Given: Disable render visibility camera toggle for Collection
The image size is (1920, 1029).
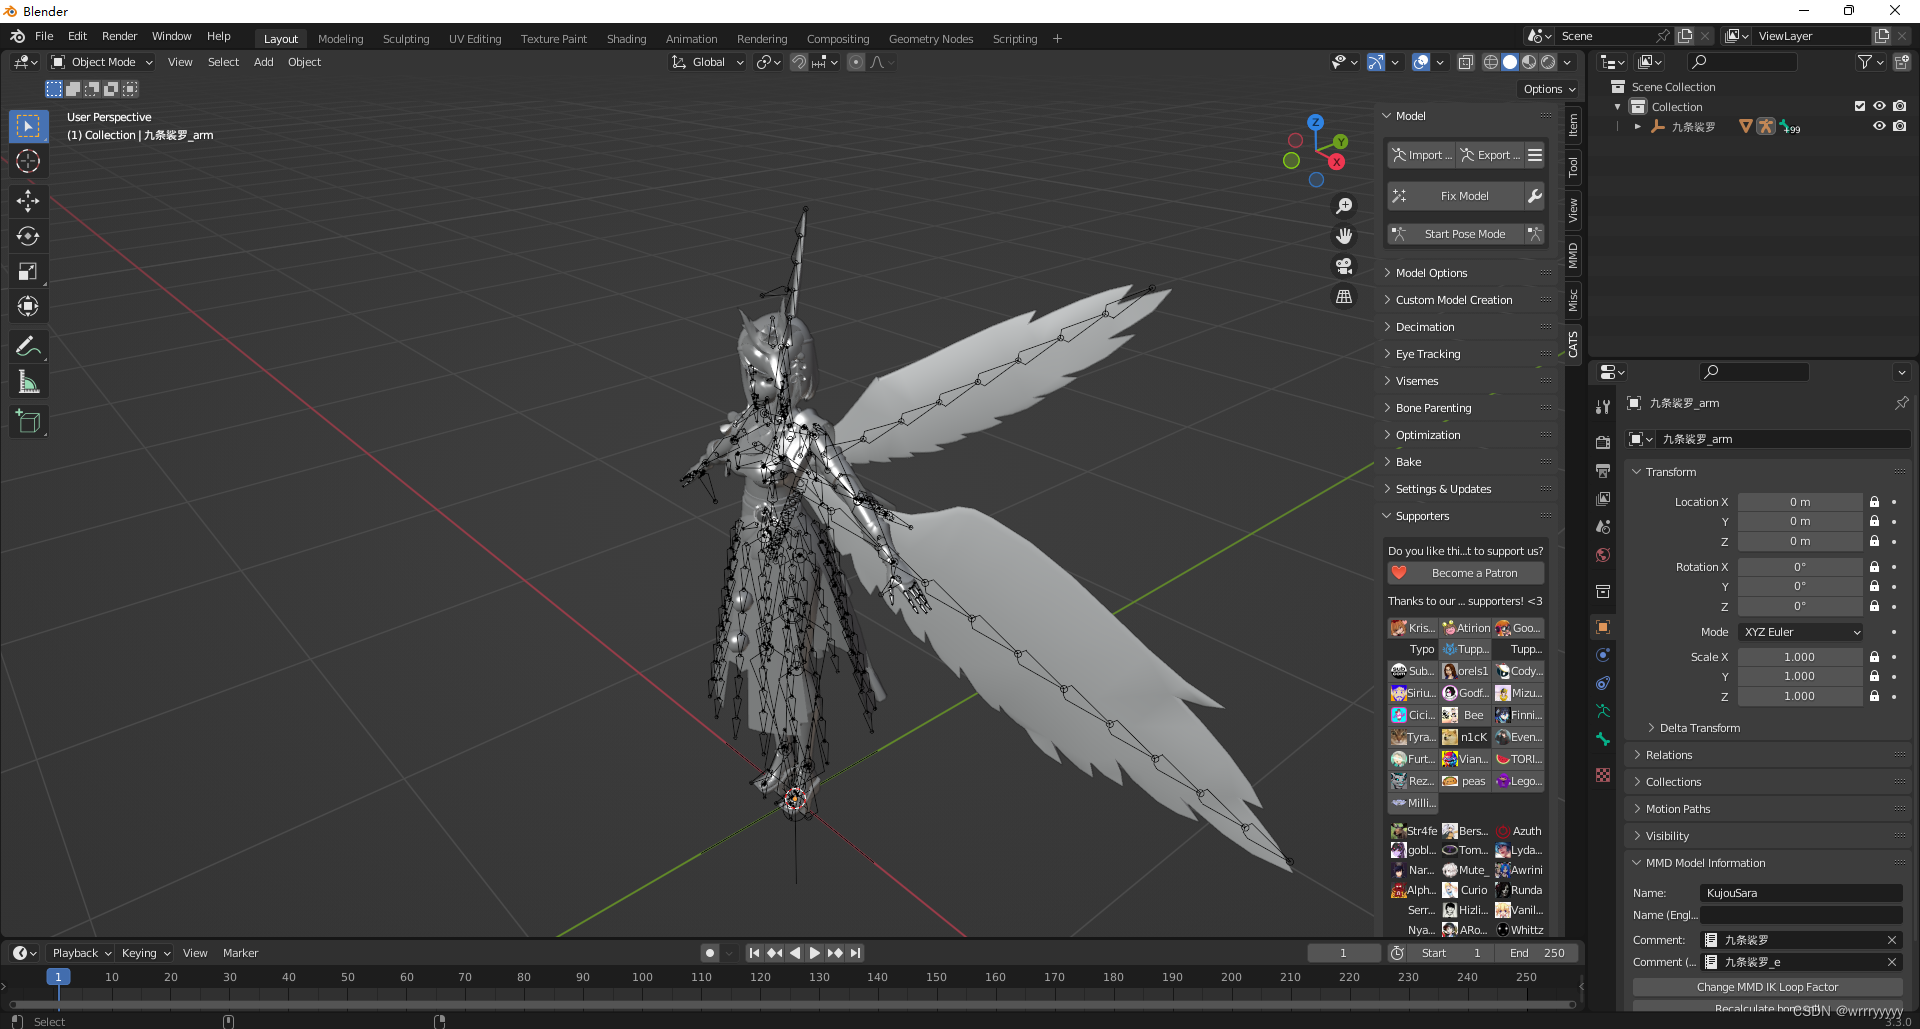Looking at the screenshot, I should tap(1901, 106).
